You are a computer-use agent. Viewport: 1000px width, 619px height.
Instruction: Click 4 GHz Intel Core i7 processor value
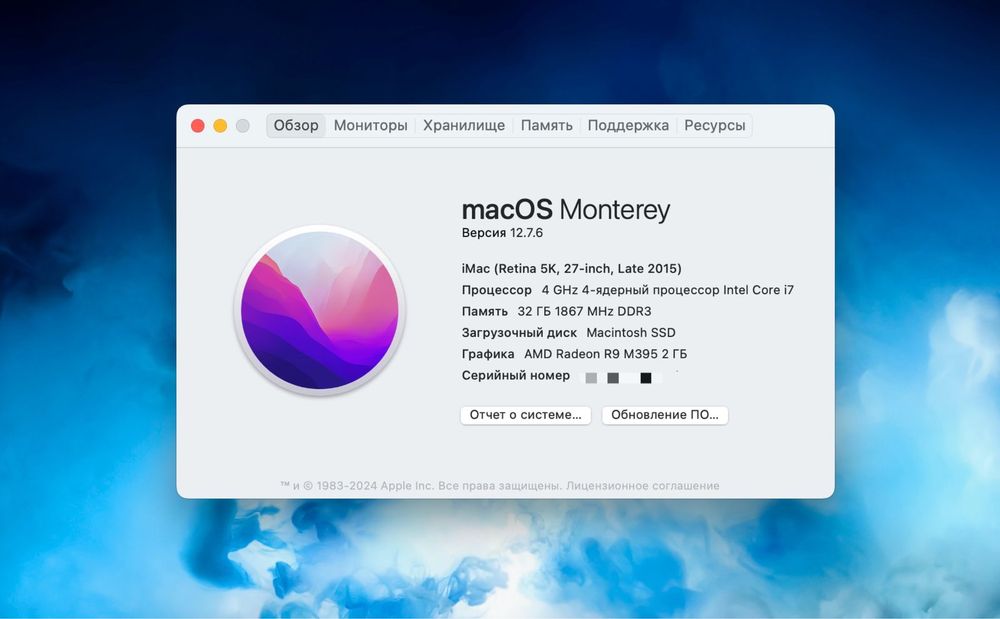[x=668, y=290]
